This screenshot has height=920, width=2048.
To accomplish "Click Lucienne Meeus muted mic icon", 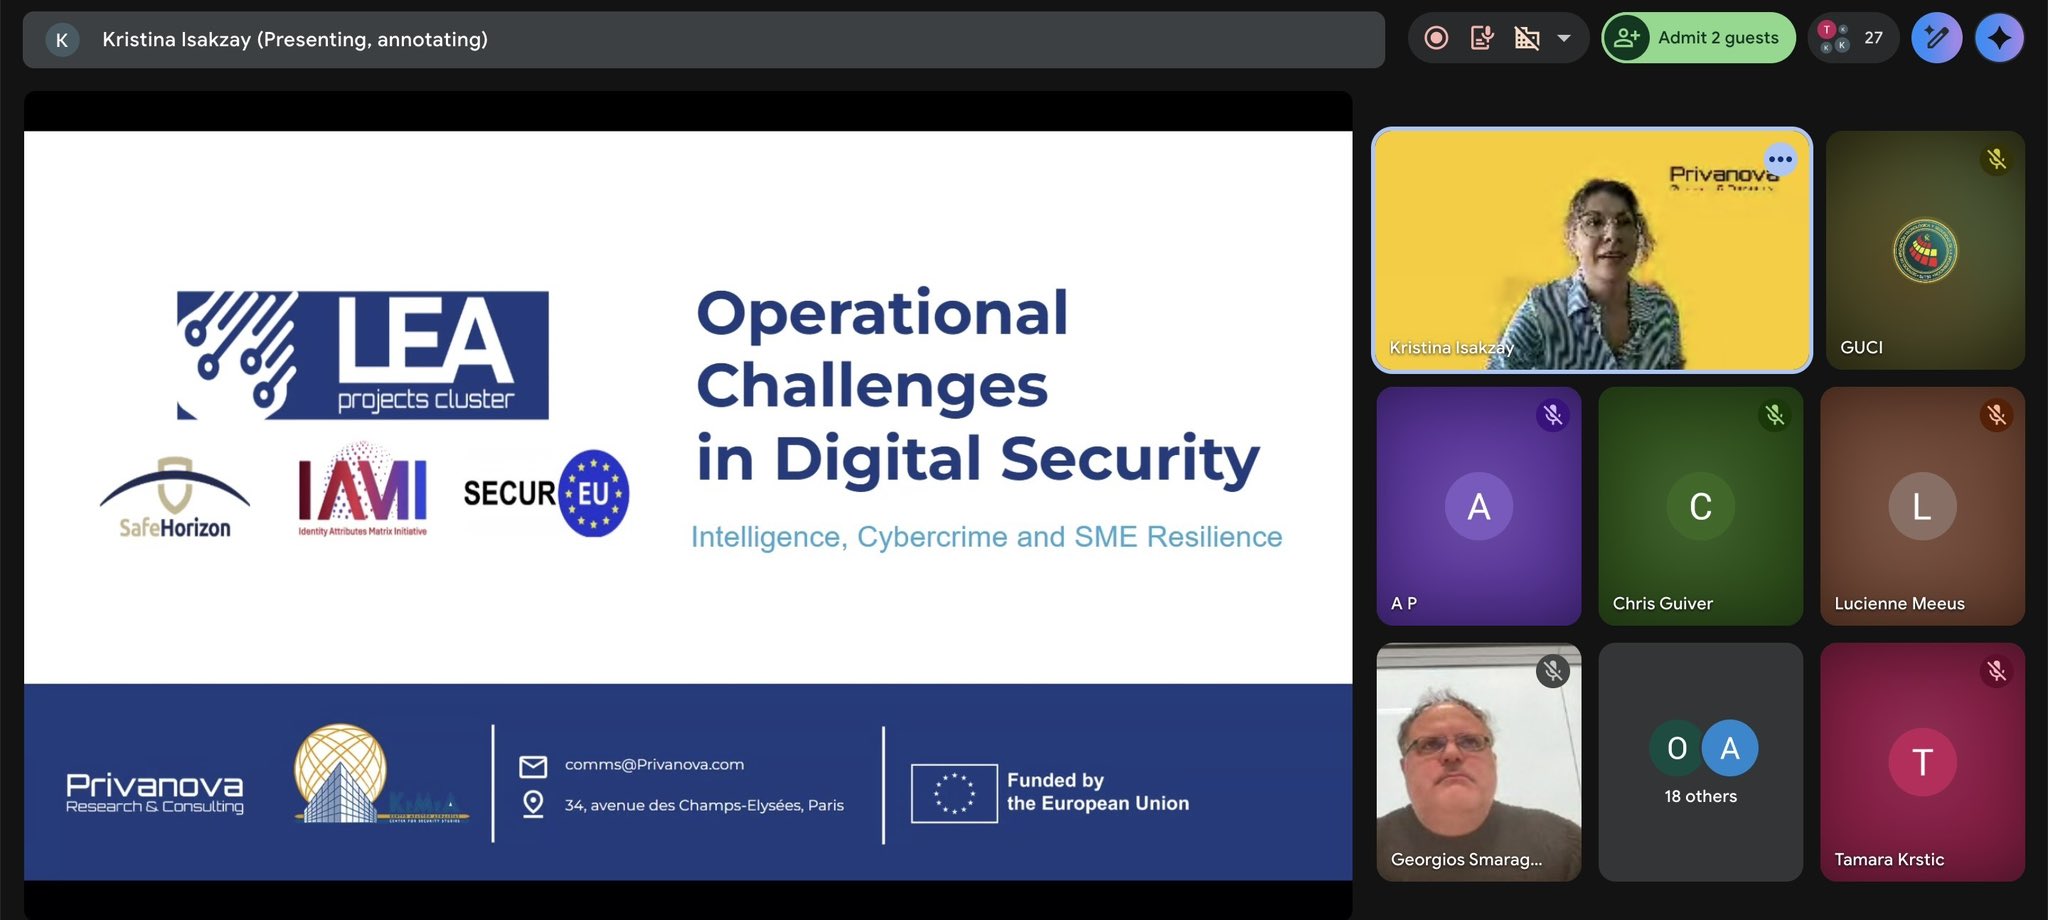I will pos(1996,415).
